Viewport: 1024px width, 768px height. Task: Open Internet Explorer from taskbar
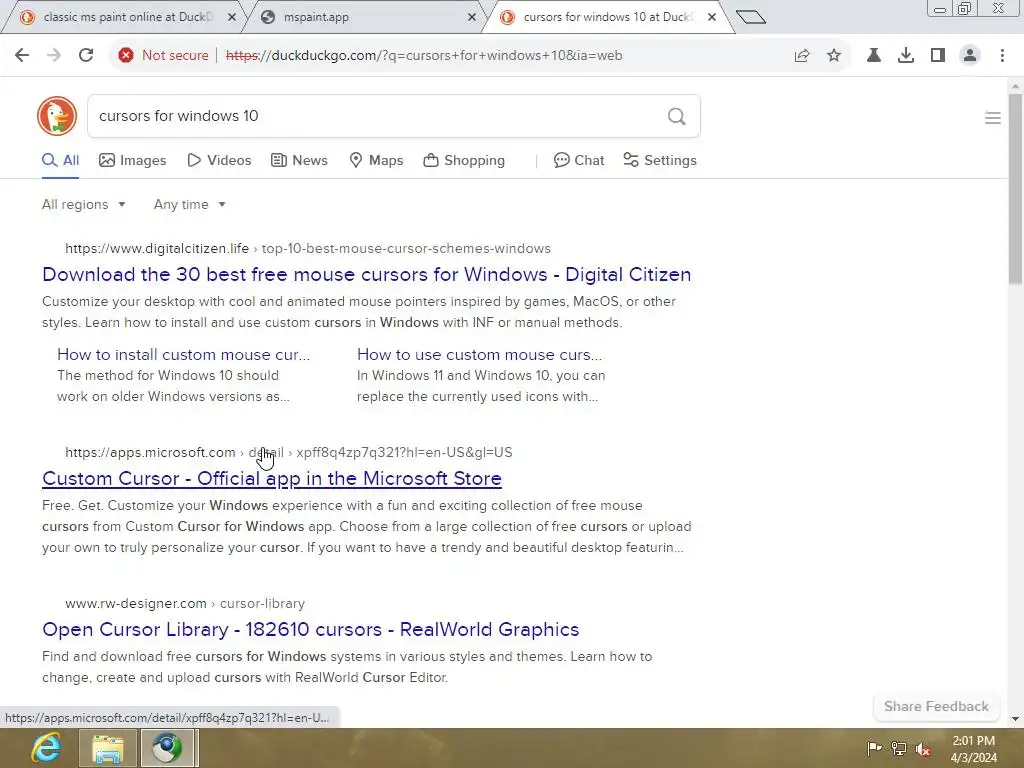(46, 748)
